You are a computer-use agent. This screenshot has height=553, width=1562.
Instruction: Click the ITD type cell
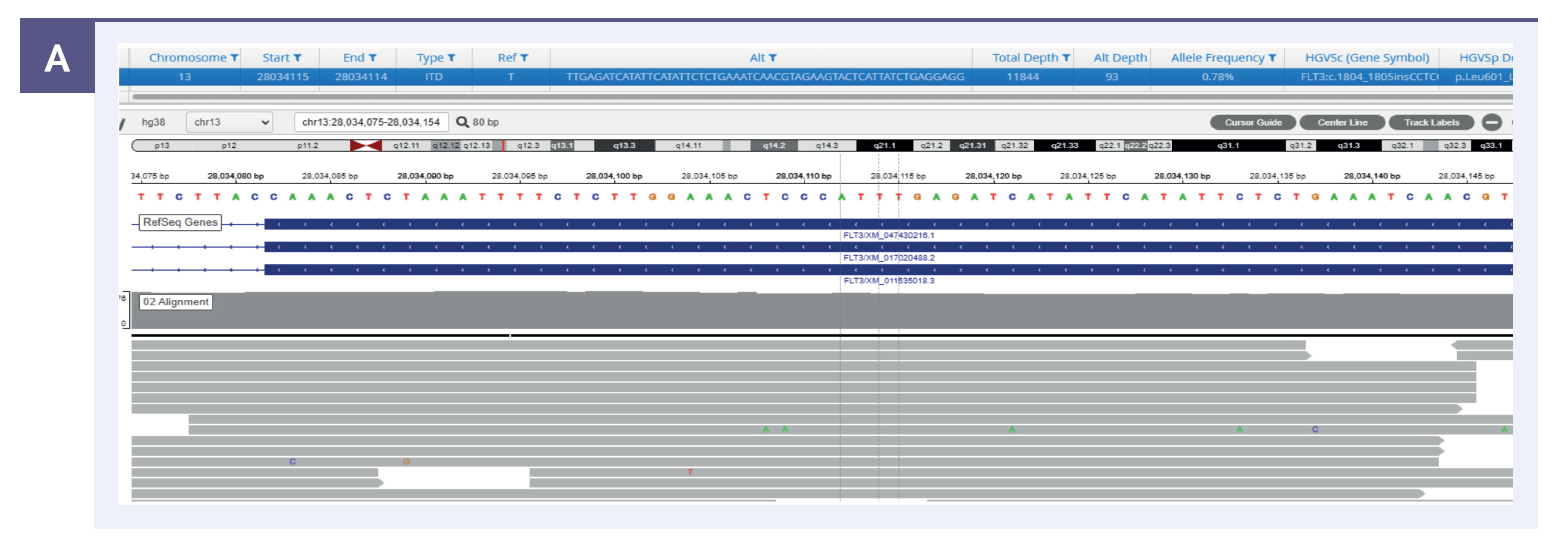[436, 76]
